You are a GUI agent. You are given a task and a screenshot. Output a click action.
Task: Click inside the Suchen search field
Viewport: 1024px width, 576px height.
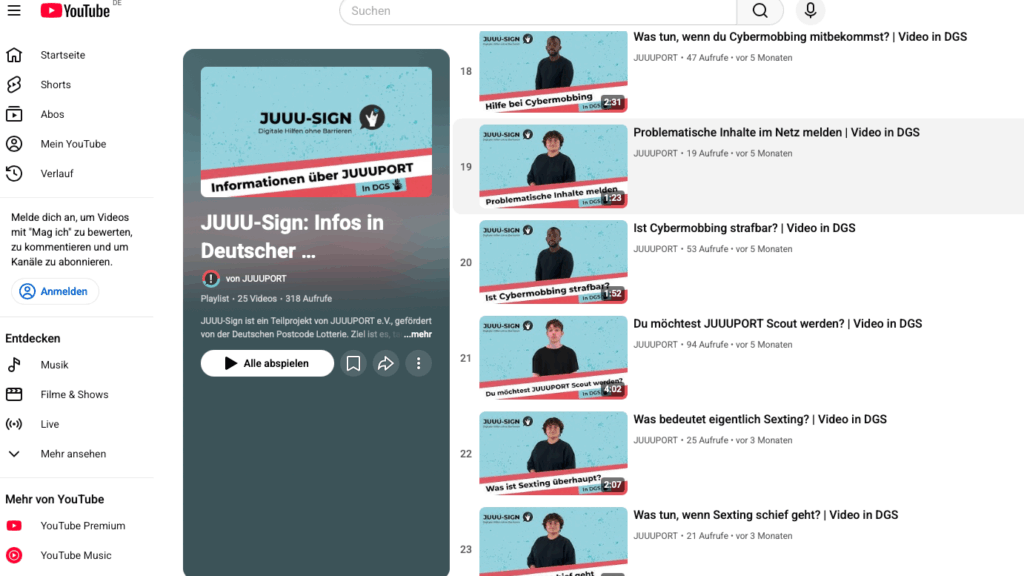click(538, 11)
